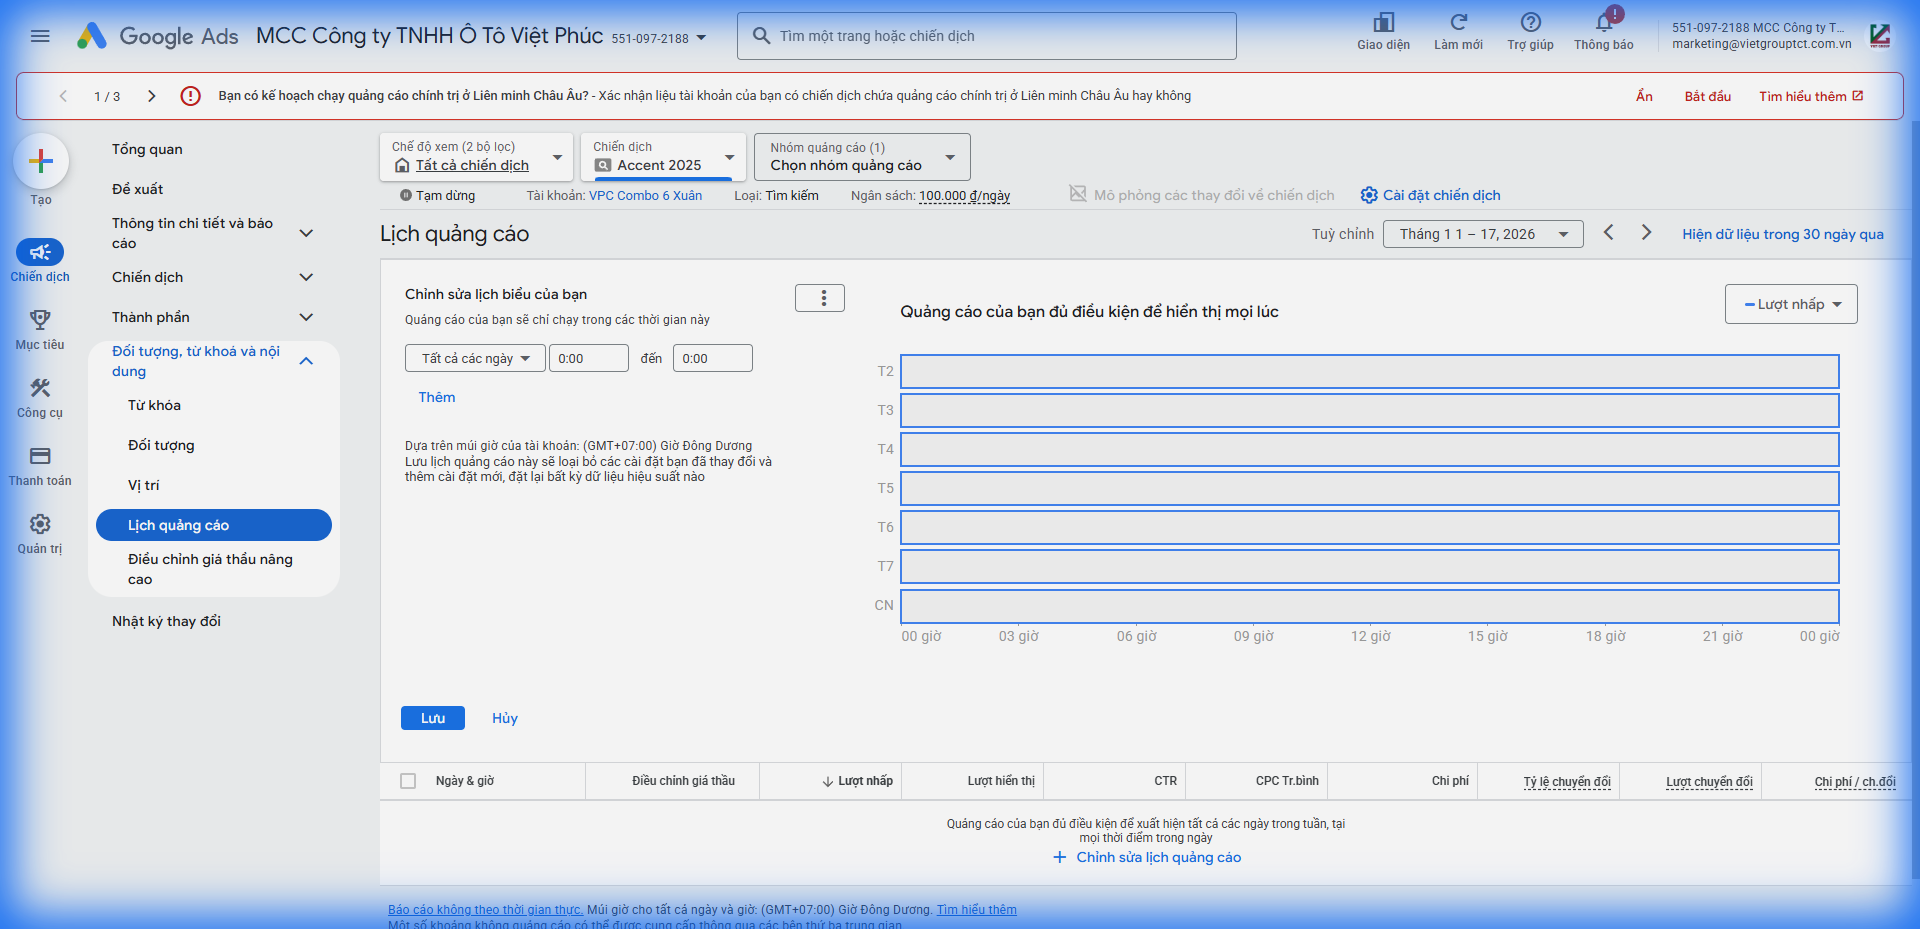1920x929 pixels.
Task: Open Nhật ký thay đổi menu item
Action: click(x=166, y=621)
